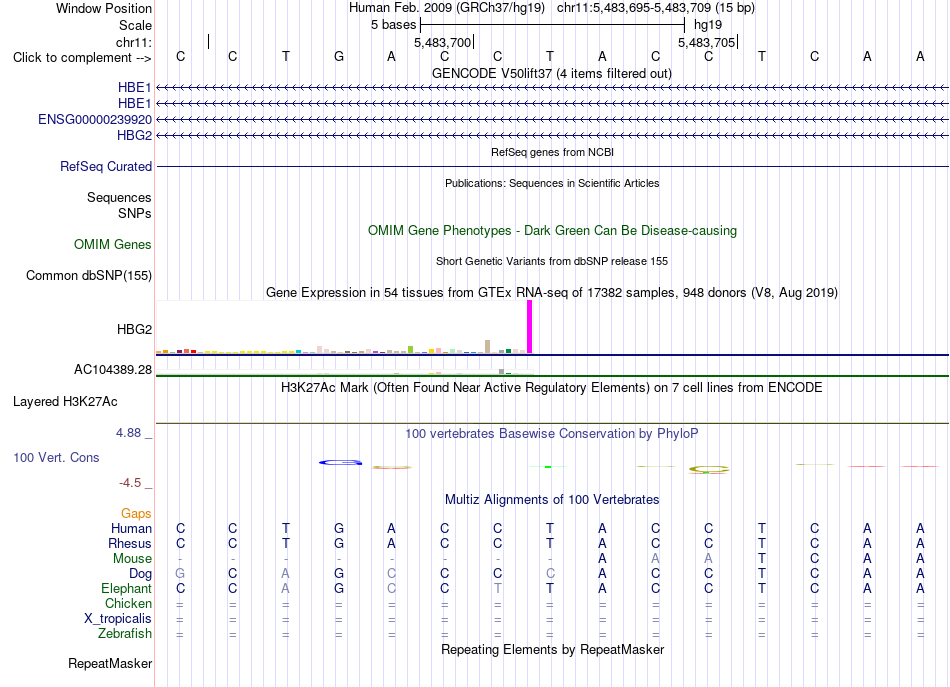Viewport: 950px width, 687px height.
Task: Click the Human species row label
Action: 131,528
